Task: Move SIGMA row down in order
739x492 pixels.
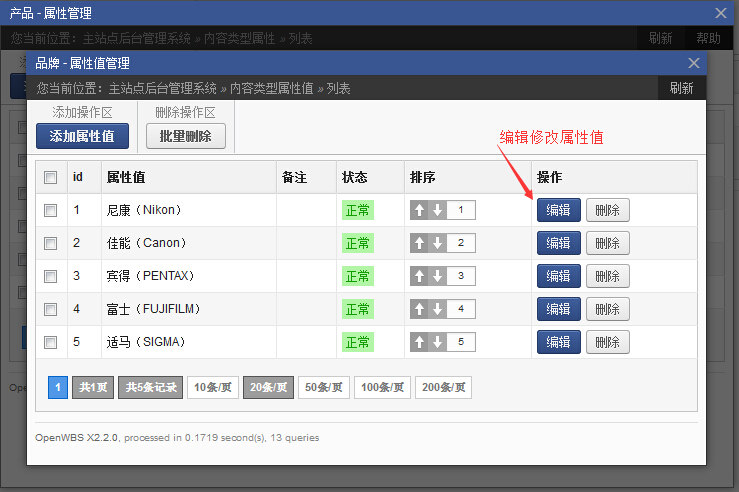Action: click(x=437, y=342)
